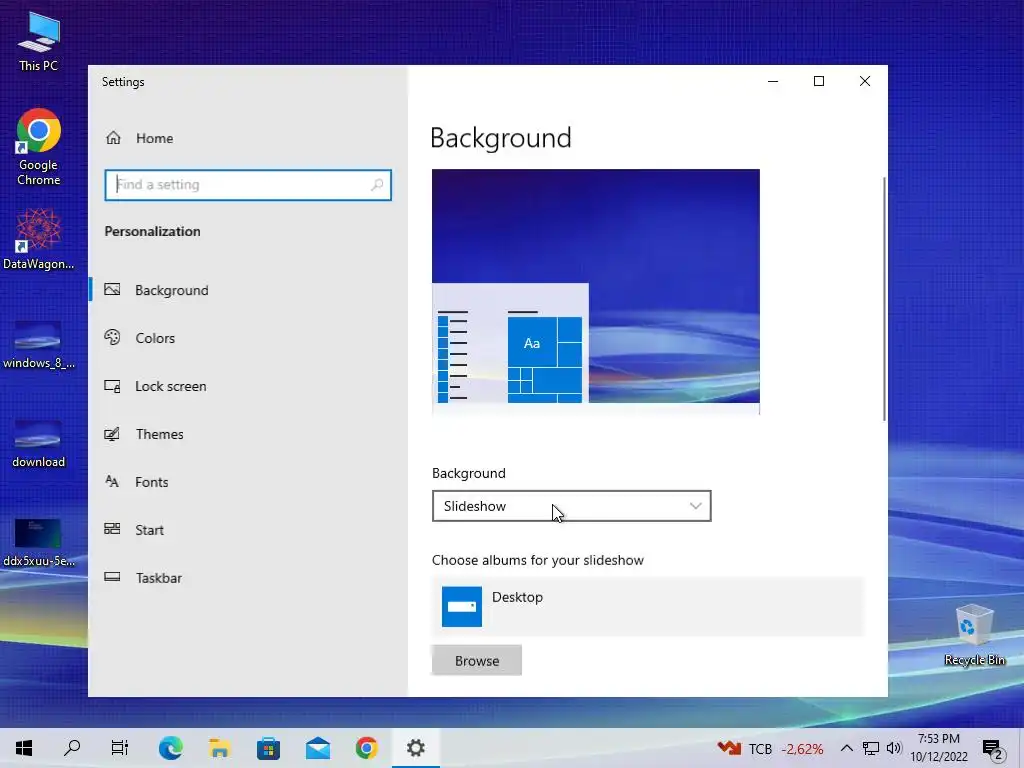This screenshot has width=1024, height=768.
Task: Launch Microsoft Edge from taskbar
Action: point(170,748)
